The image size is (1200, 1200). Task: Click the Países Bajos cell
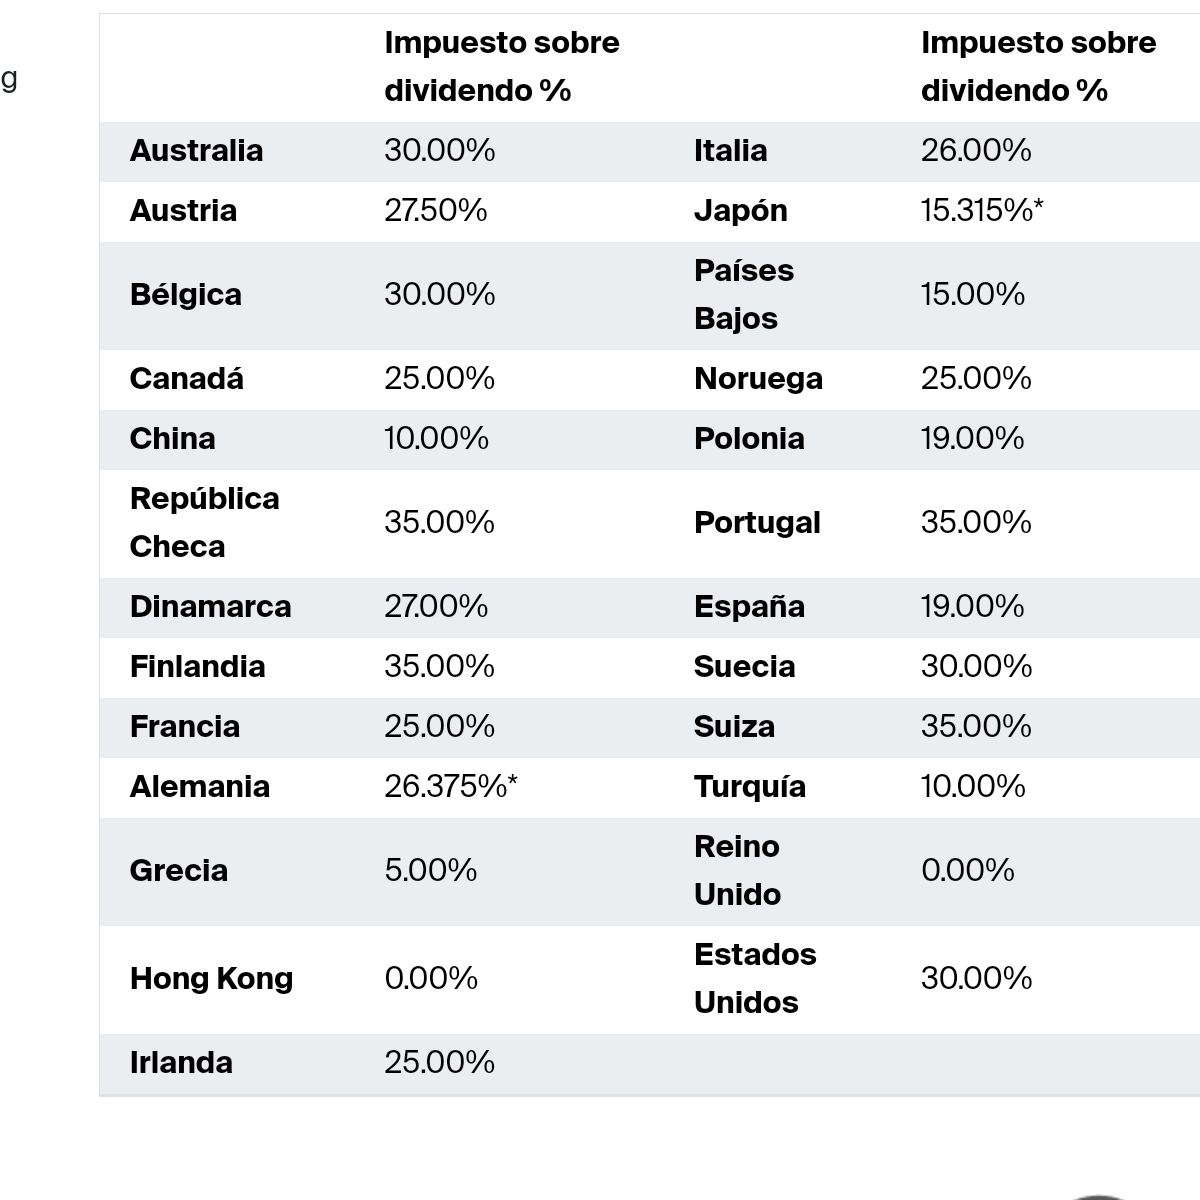(x=744, y=295)
